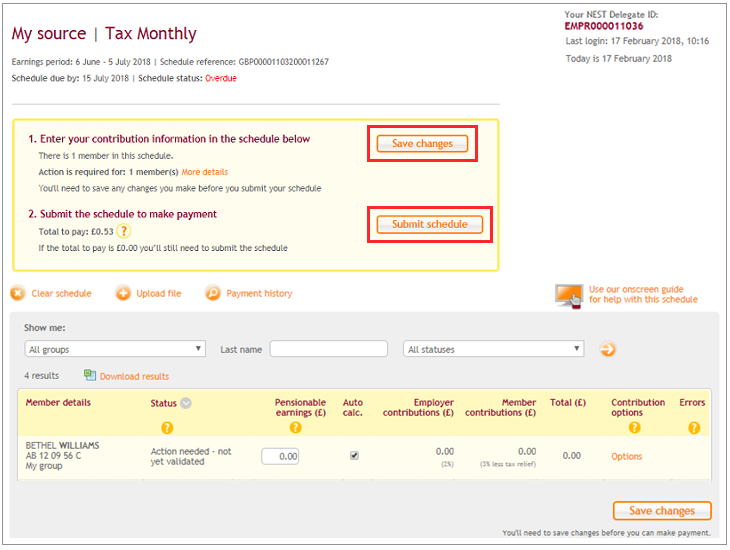Open the All statuses dropdown

(494, 349)
